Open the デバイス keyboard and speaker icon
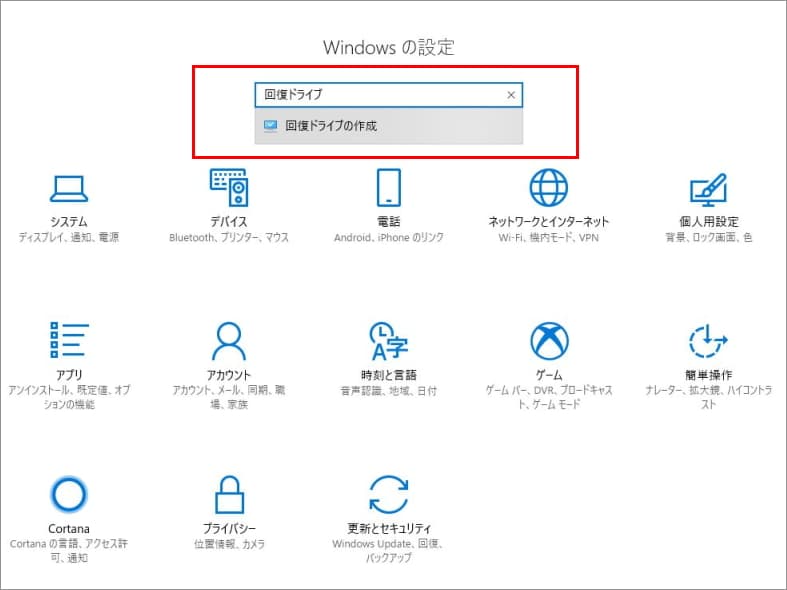787x590 pixels. 229,188
